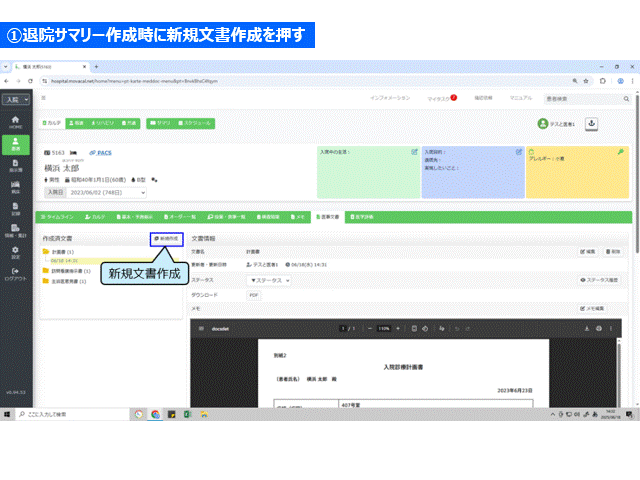Open the ステータス dropdown
The width and height of the screenshot is (640, 480).
pyautogui.click(x=269, y=280)
